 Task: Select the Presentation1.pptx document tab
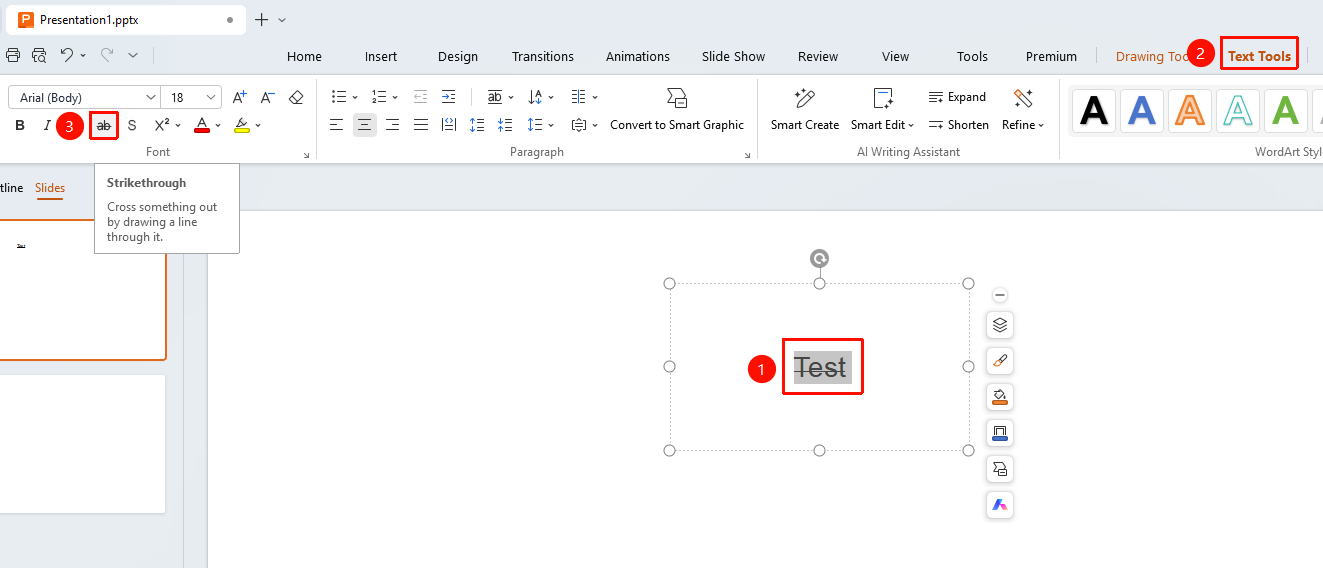(125, 19)
